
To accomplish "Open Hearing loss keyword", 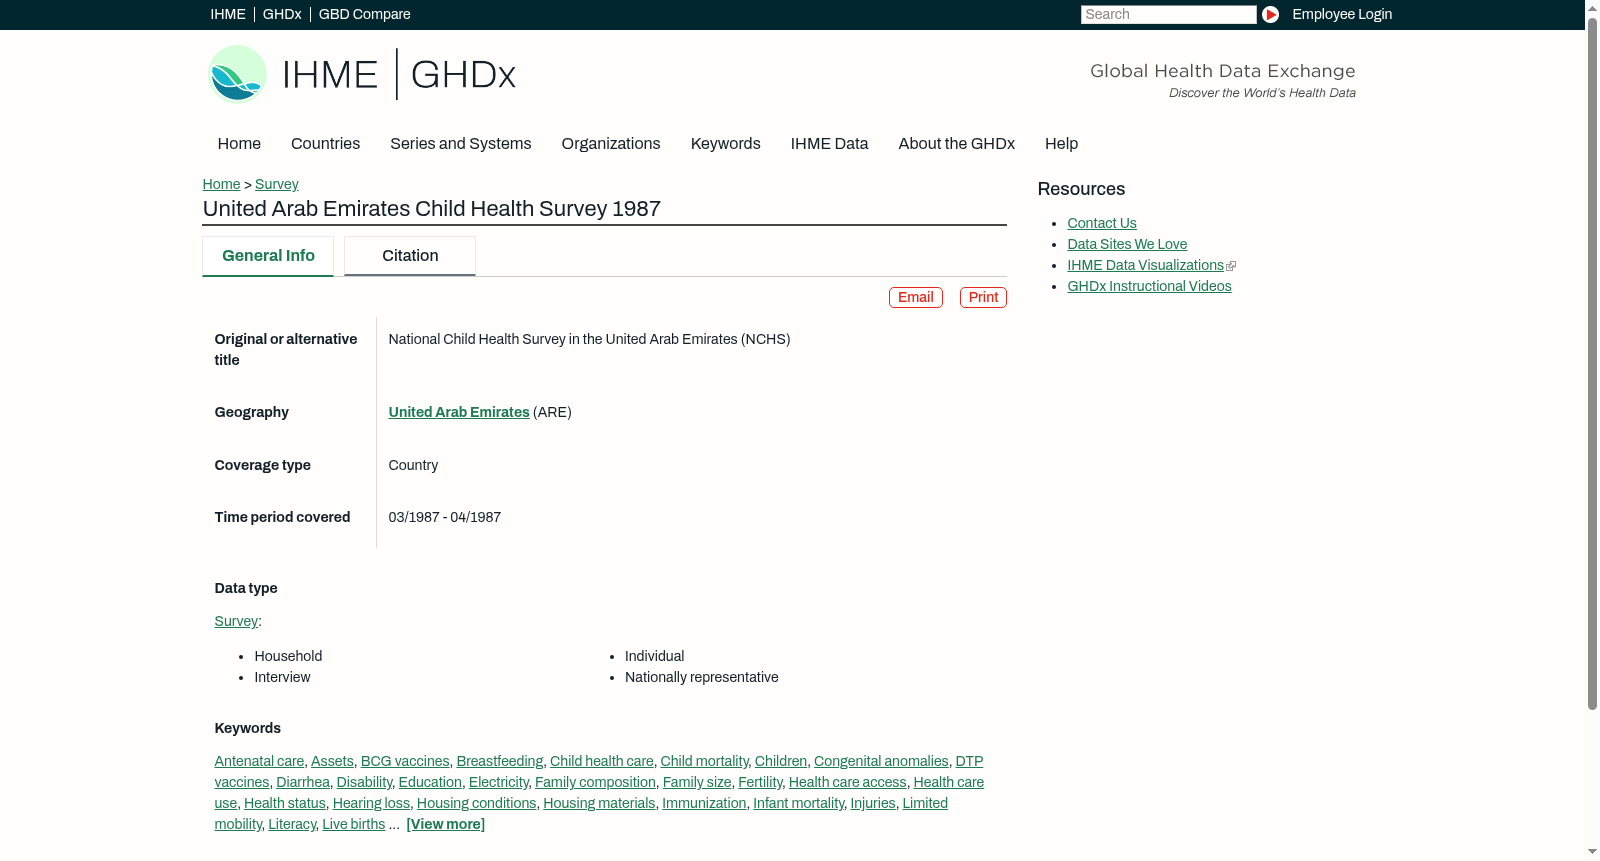I will point(371,803).
